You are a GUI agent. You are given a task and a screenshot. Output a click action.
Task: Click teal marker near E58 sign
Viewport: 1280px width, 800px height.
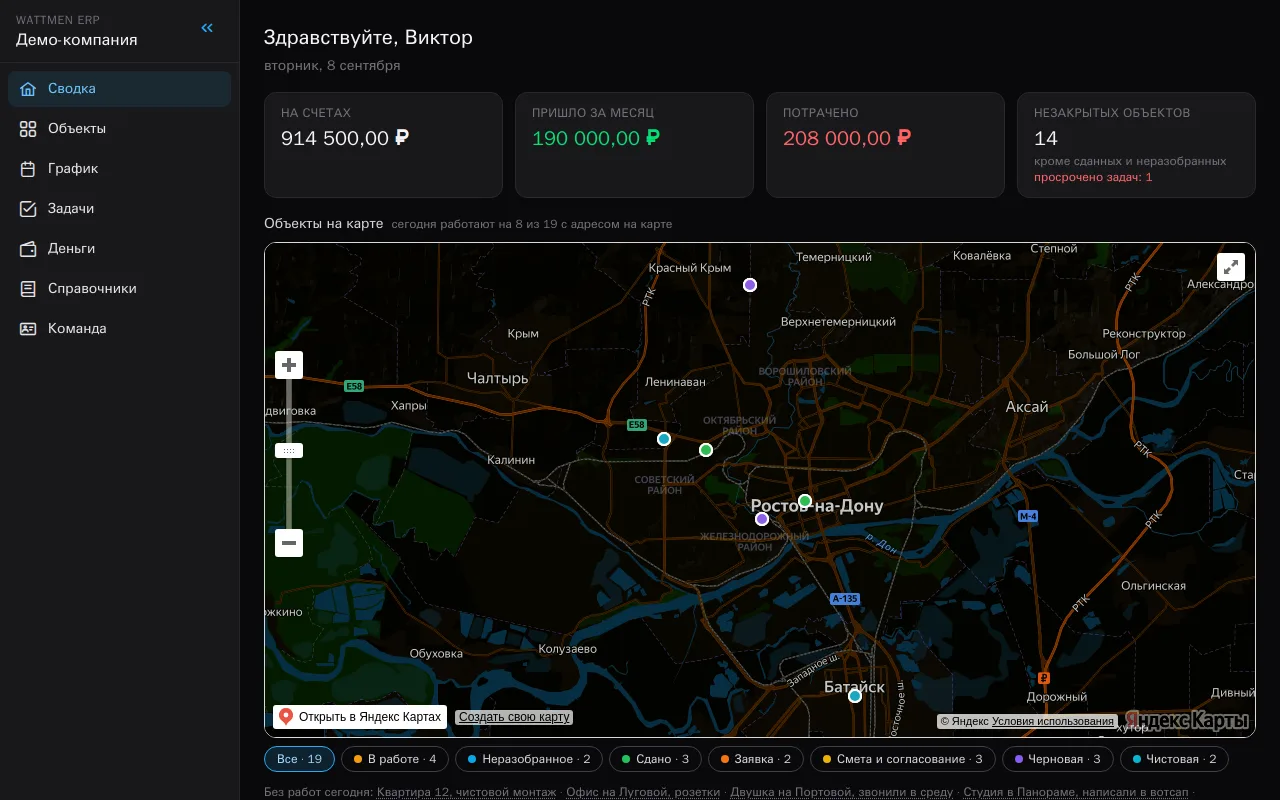tap(664, 439)
